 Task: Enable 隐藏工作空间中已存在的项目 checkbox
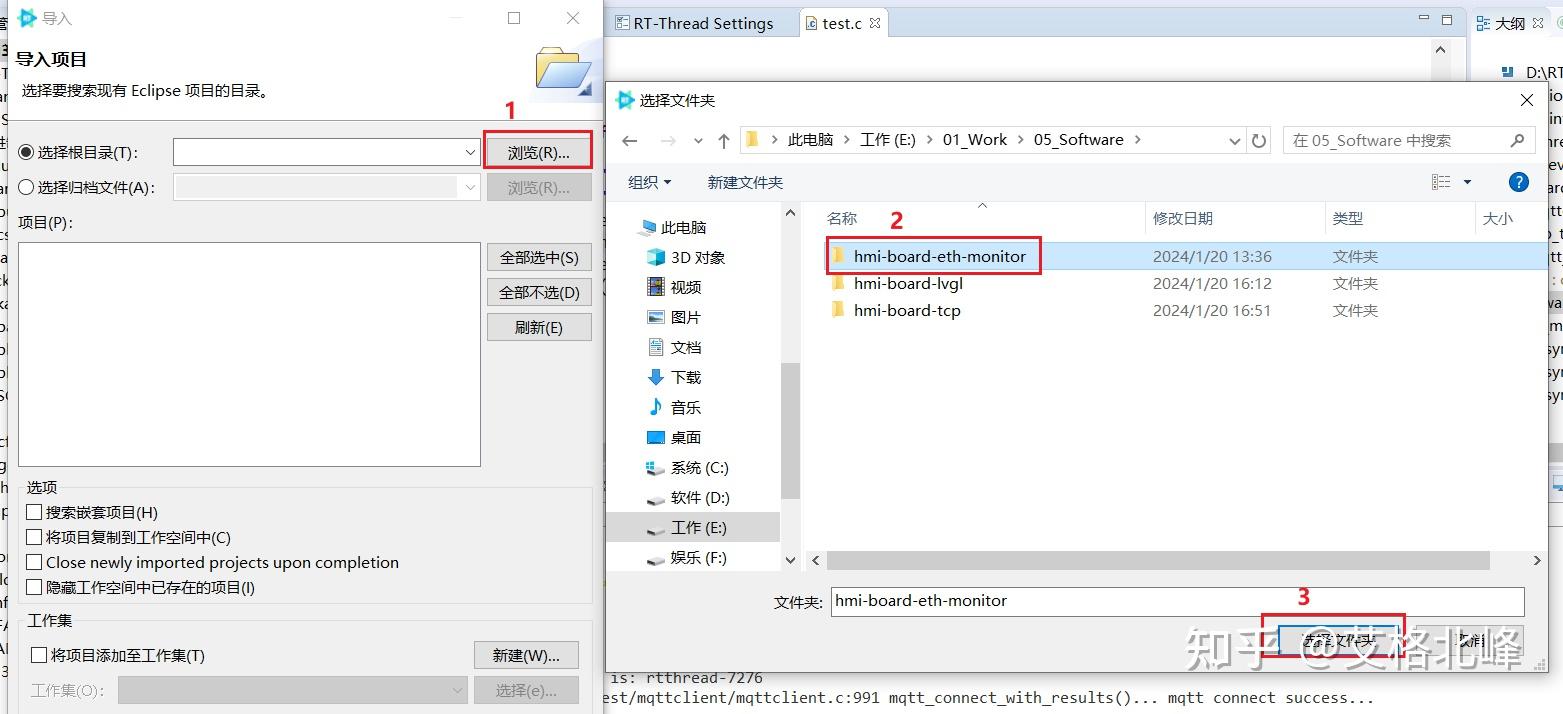(34, 587)
